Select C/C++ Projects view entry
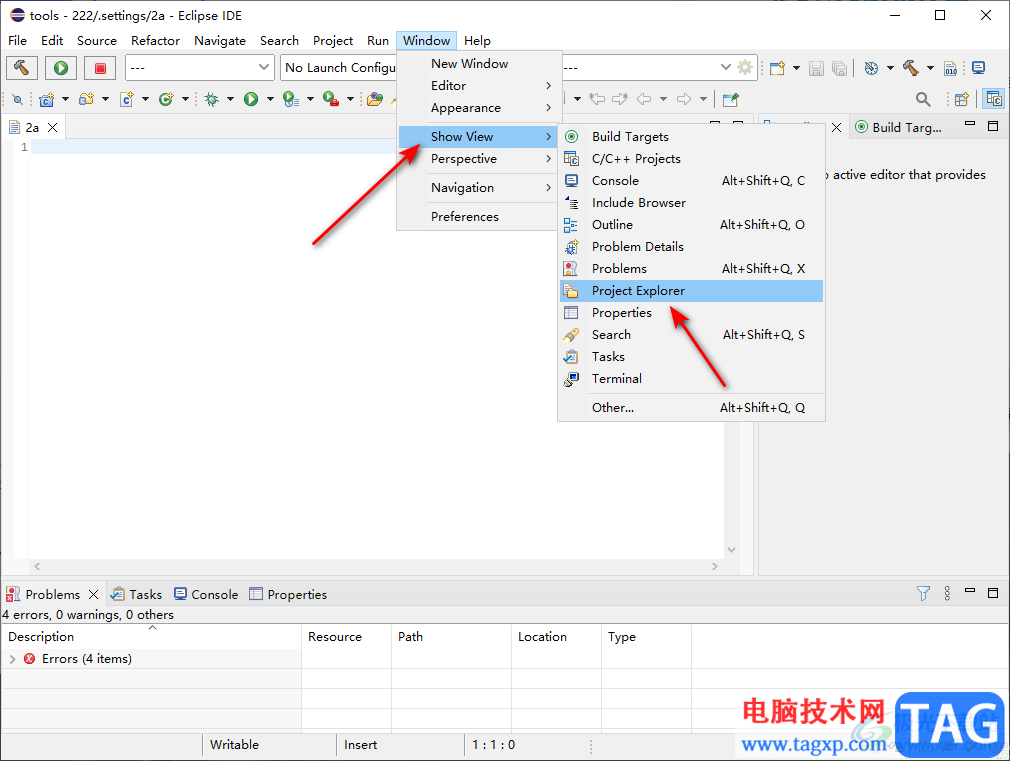Viewport: 1010px width, 761px height. click(691, 159)
